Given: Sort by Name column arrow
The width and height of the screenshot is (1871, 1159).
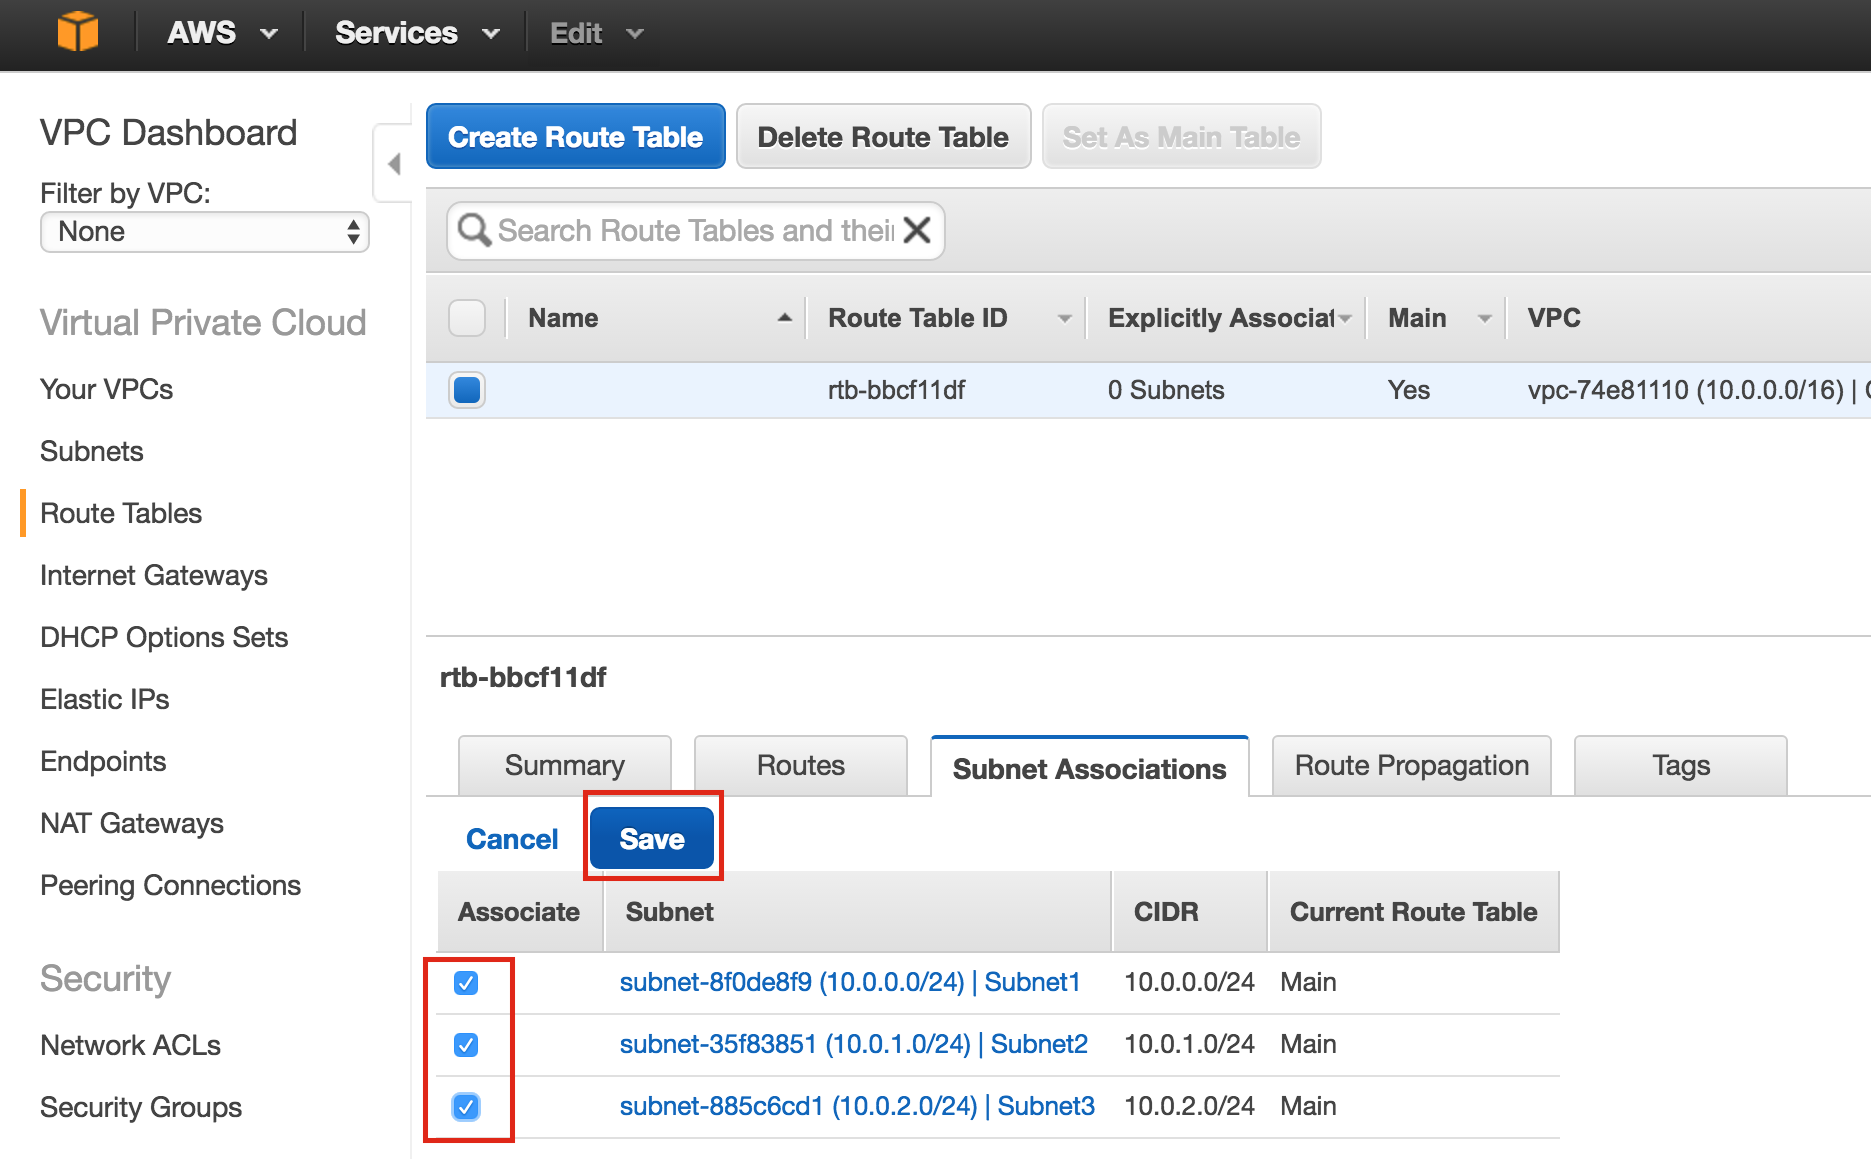Looking at the screenshot, I should coord(785,318).
